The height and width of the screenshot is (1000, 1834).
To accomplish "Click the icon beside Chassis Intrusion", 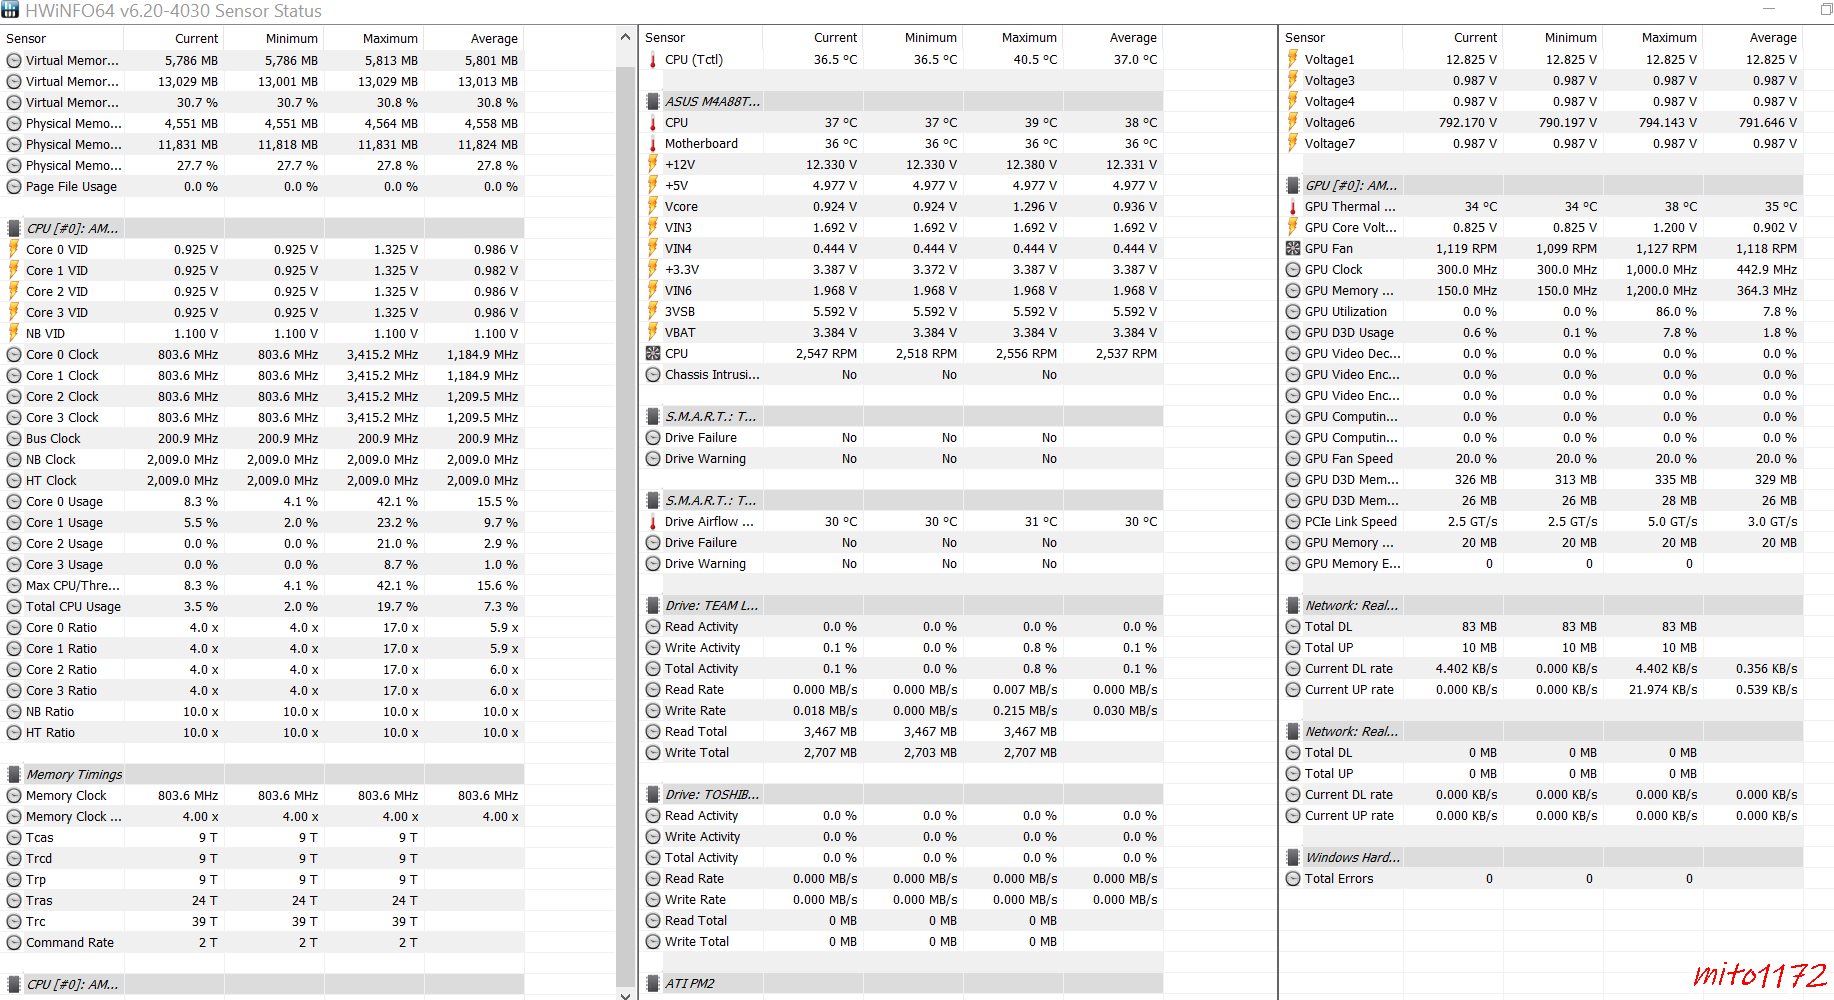I will tap(653, 374).
